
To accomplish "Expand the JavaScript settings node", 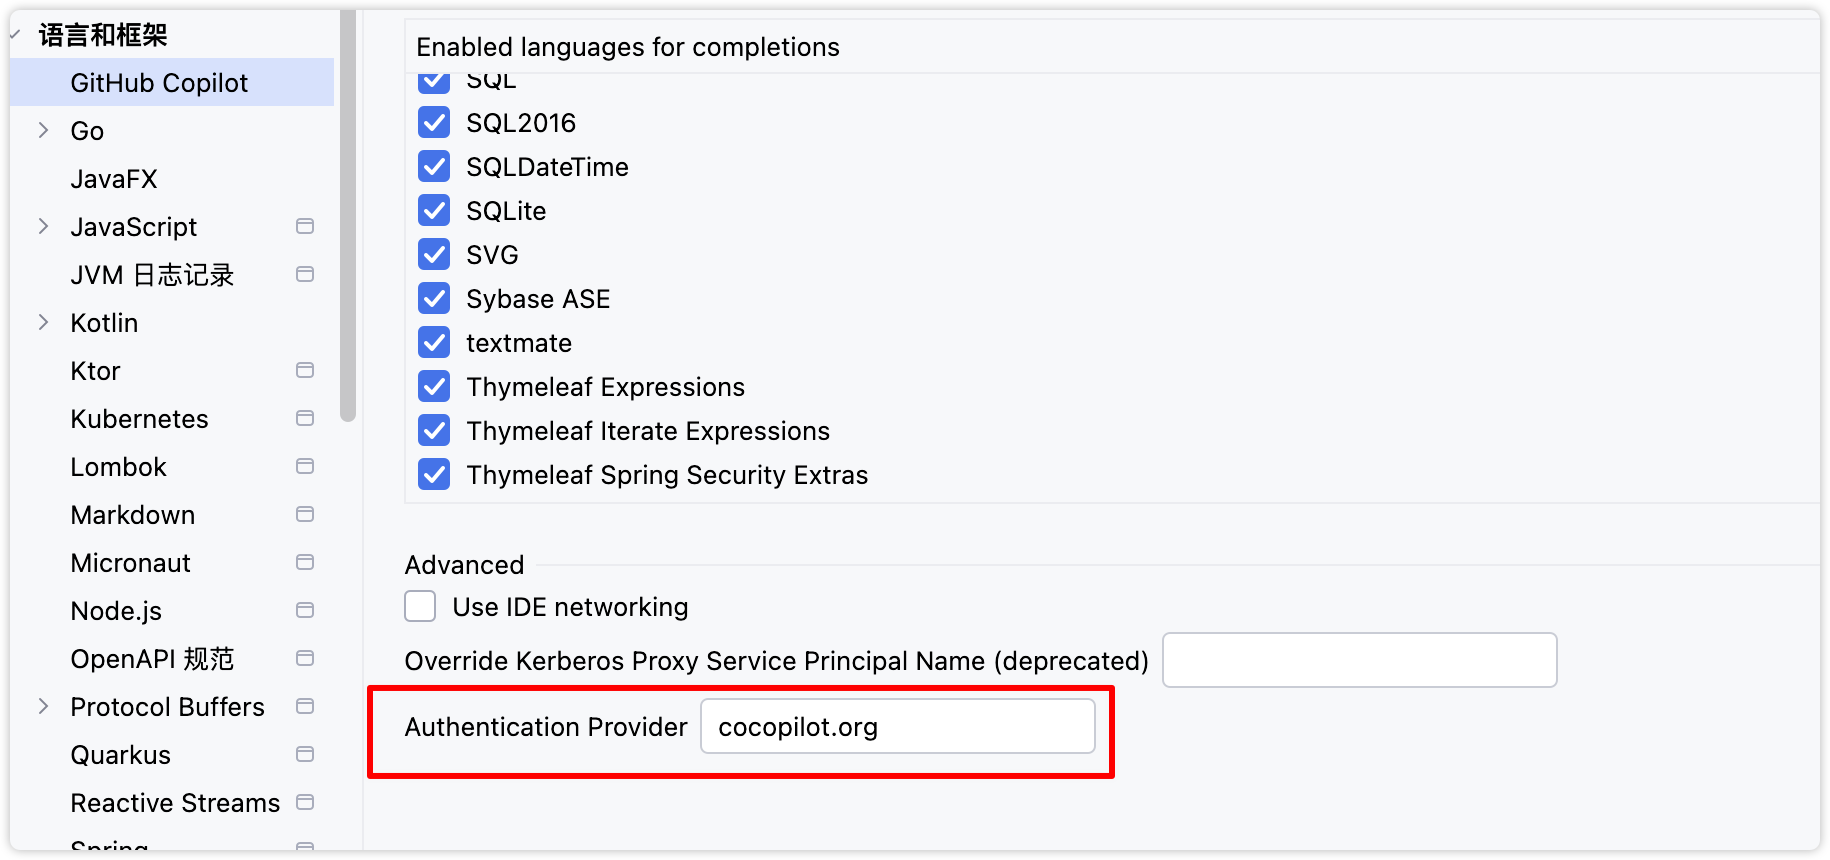I will (43, 226).
